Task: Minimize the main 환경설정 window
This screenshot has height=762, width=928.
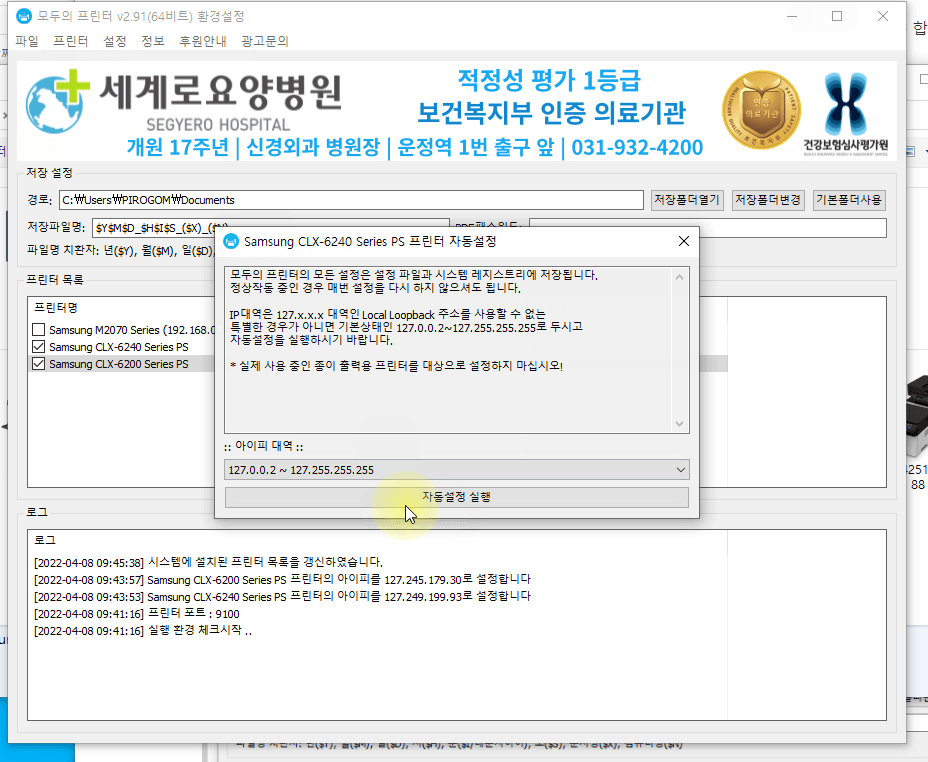Action: 792,16
